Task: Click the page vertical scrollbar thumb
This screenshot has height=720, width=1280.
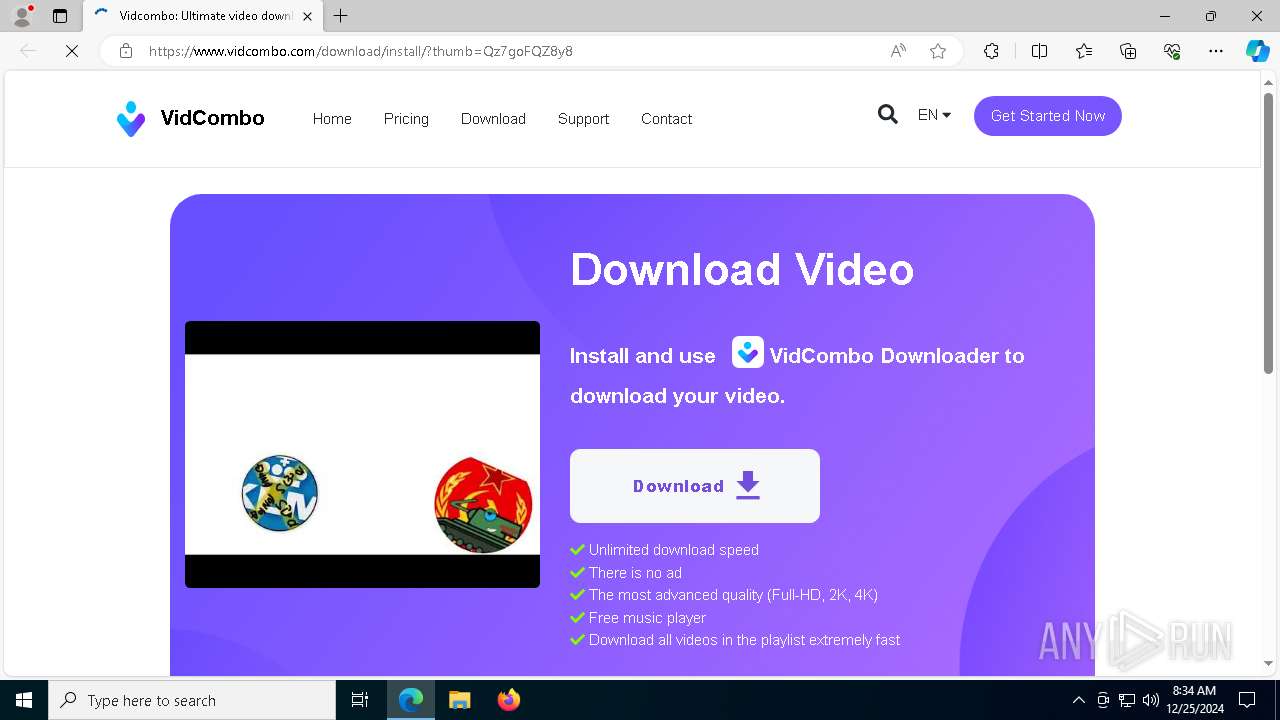Action: click(x=1268, y=232)
